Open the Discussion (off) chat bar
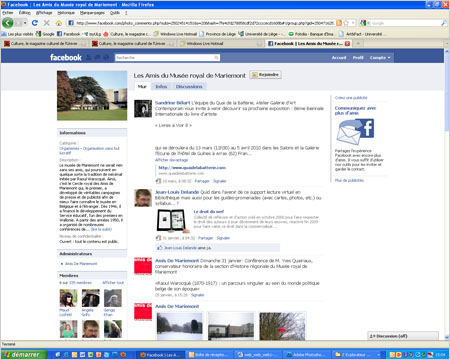This screenshot has height=360, width=450. (x=403, y=336)
